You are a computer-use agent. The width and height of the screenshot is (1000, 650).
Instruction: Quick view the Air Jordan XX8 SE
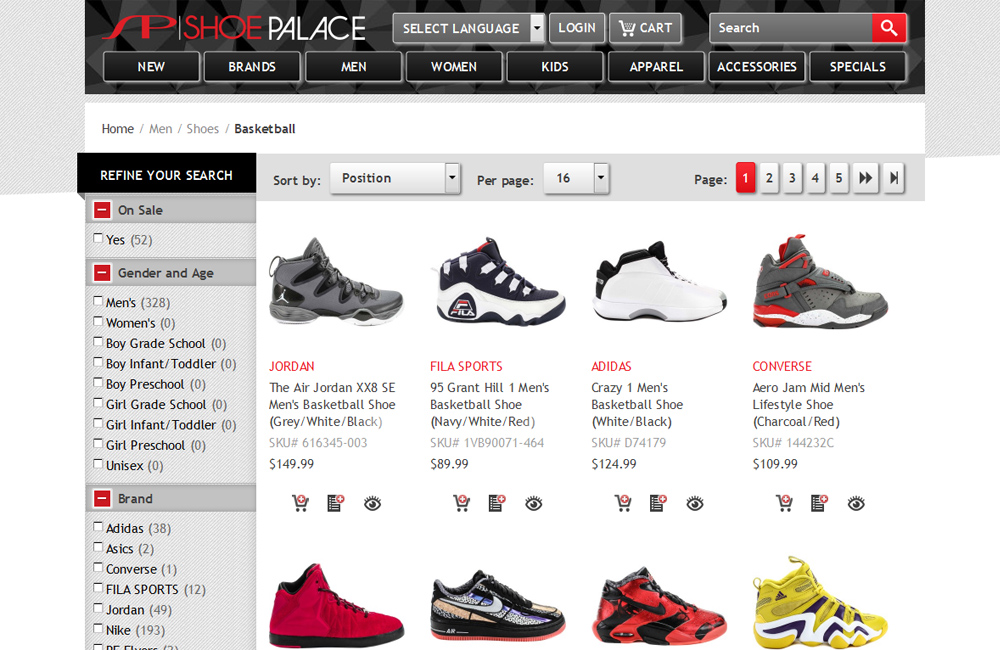pyautogui.click(x=372, y=503)
